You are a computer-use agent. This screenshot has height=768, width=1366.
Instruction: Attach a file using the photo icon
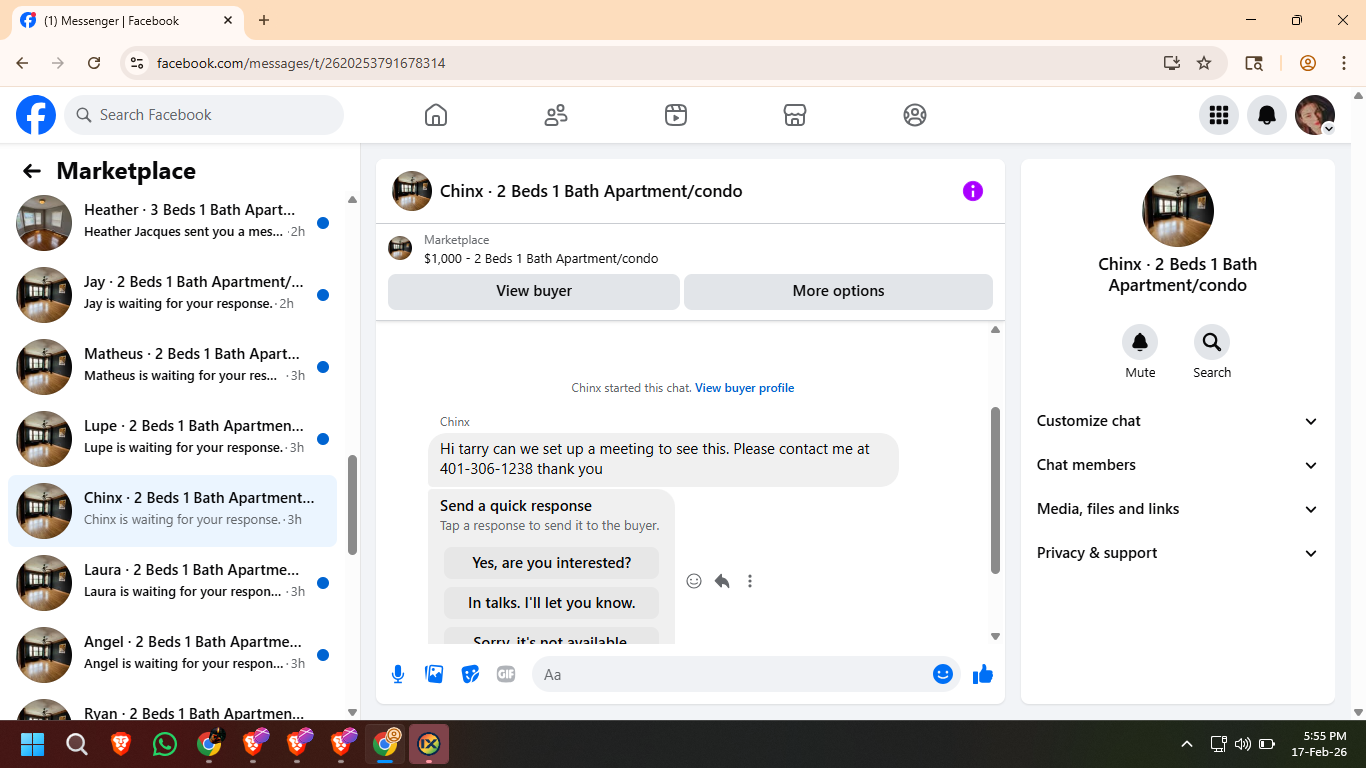[434, 674]
